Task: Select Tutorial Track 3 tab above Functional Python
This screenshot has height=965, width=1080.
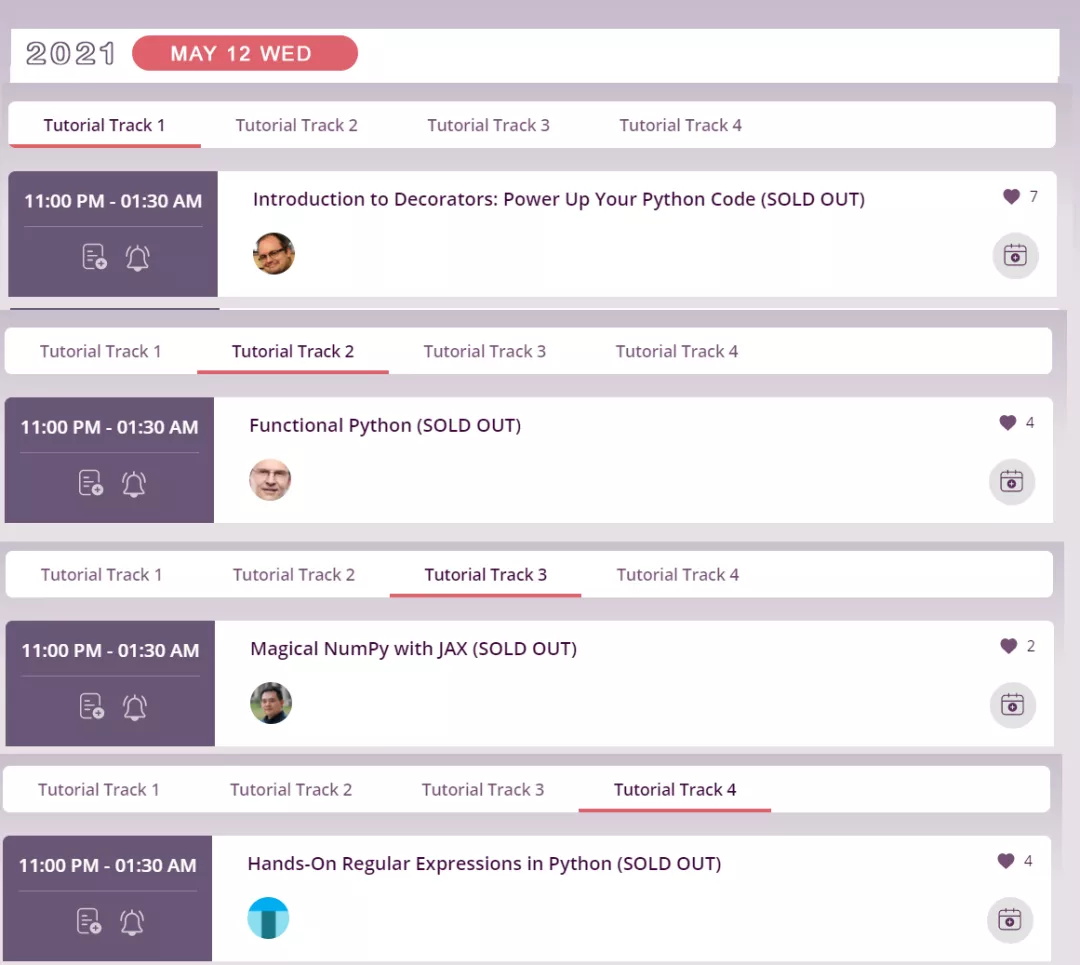Action: (484, 351)
